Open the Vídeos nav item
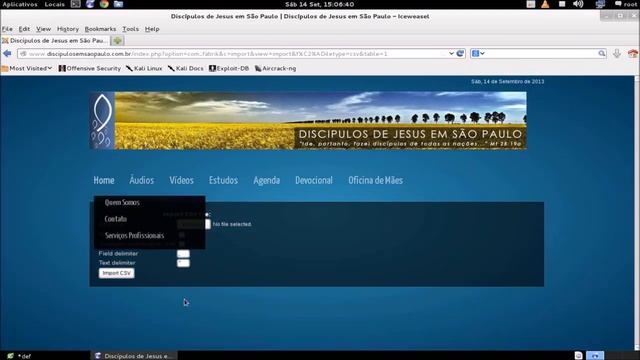640x360 pixels. click(181, 180)
